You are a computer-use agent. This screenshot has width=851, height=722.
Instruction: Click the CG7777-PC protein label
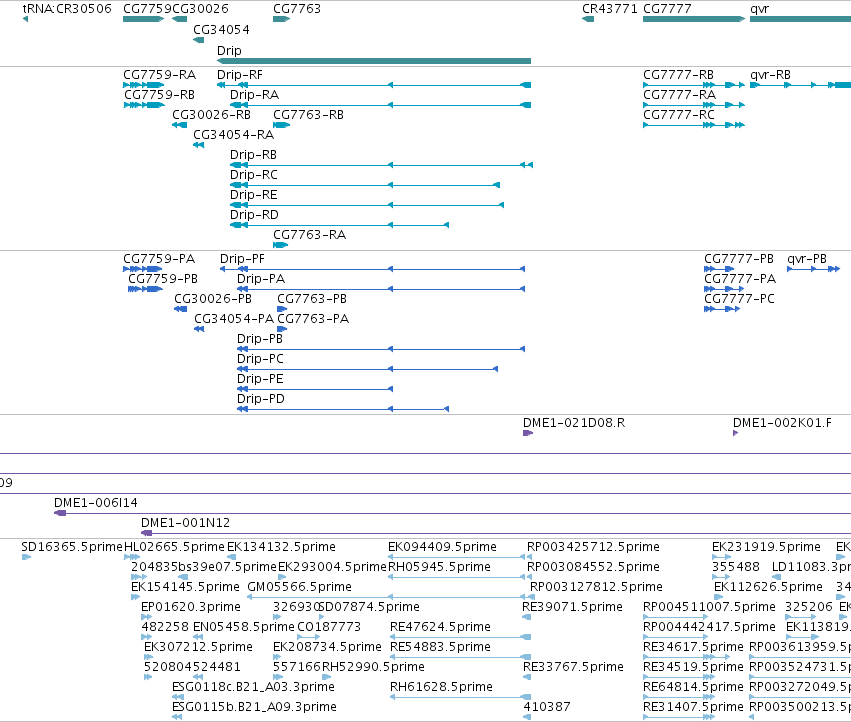pos(739,299)
